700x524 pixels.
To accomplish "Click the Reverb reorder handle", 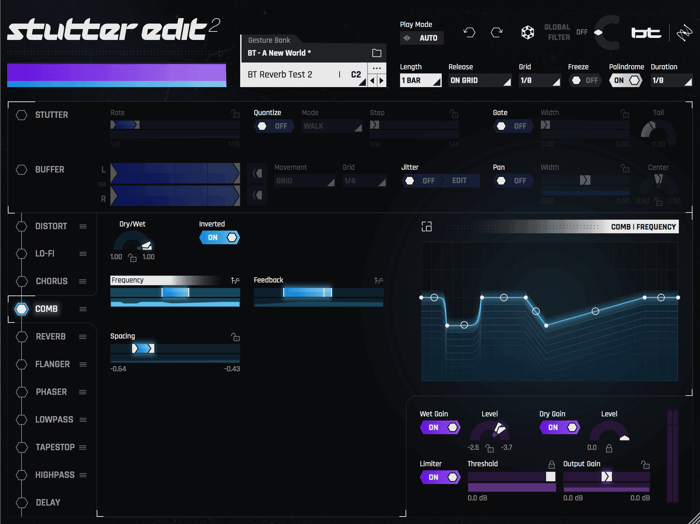I will click(x=83, y=337).
